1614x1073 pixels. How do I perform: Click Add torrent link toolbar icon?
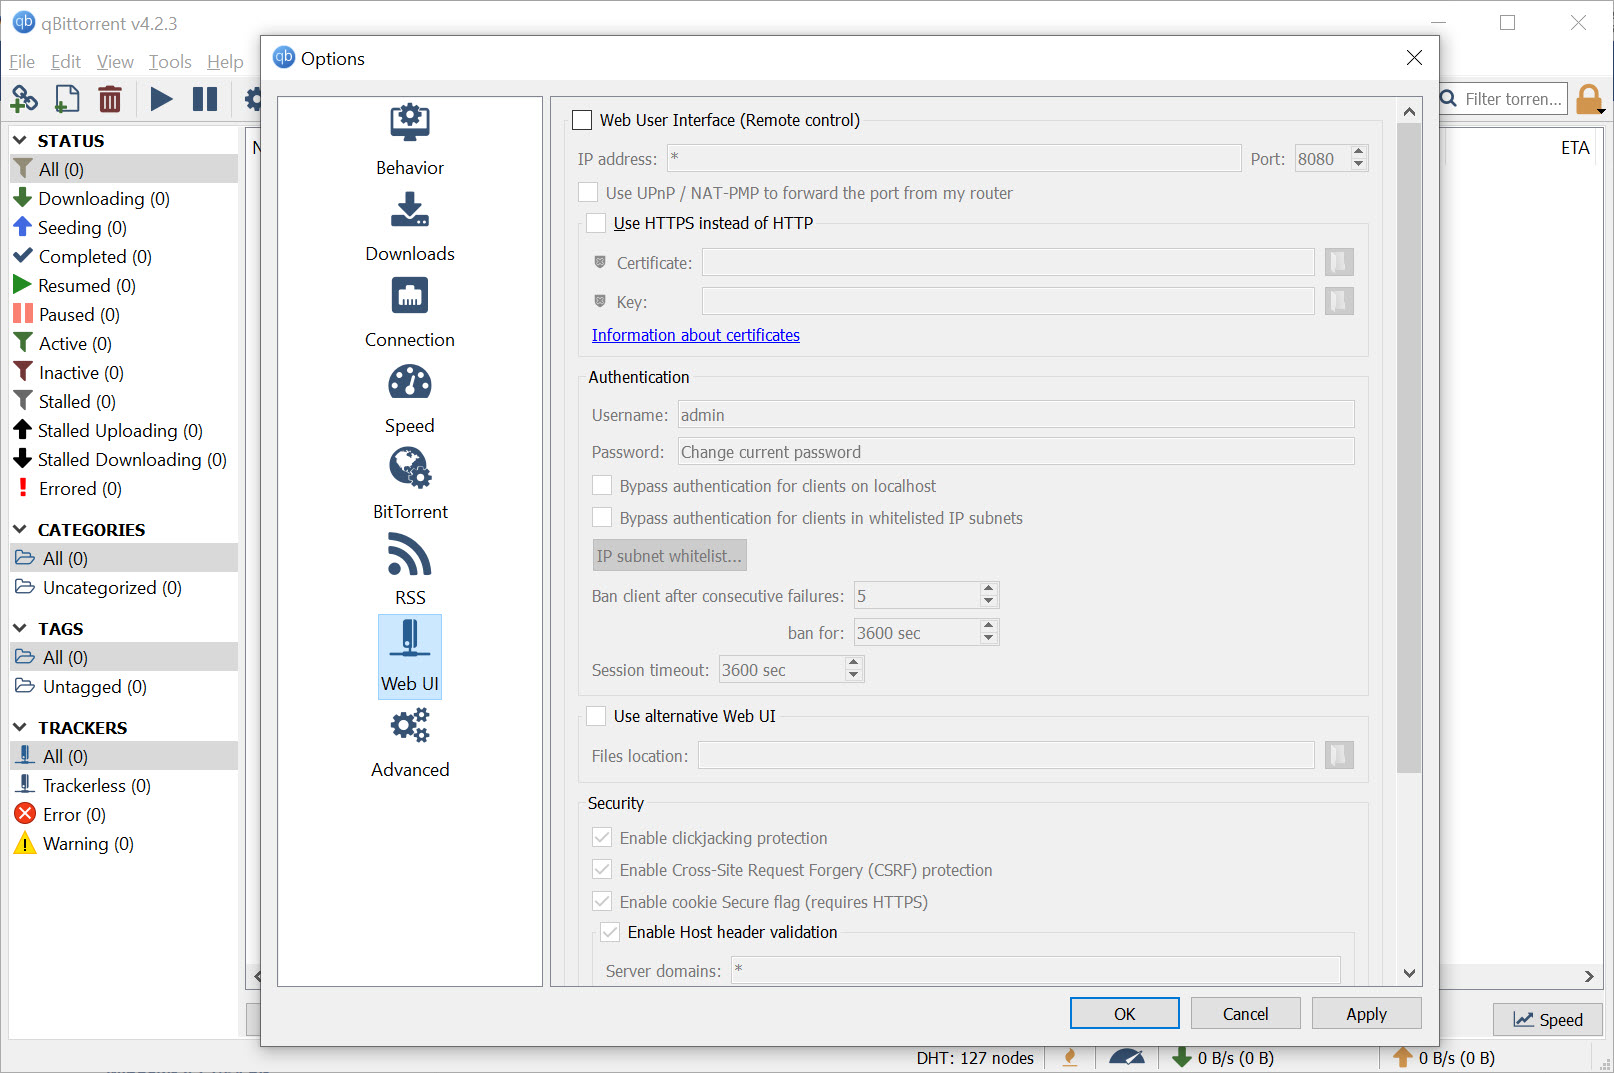(24, 99)
